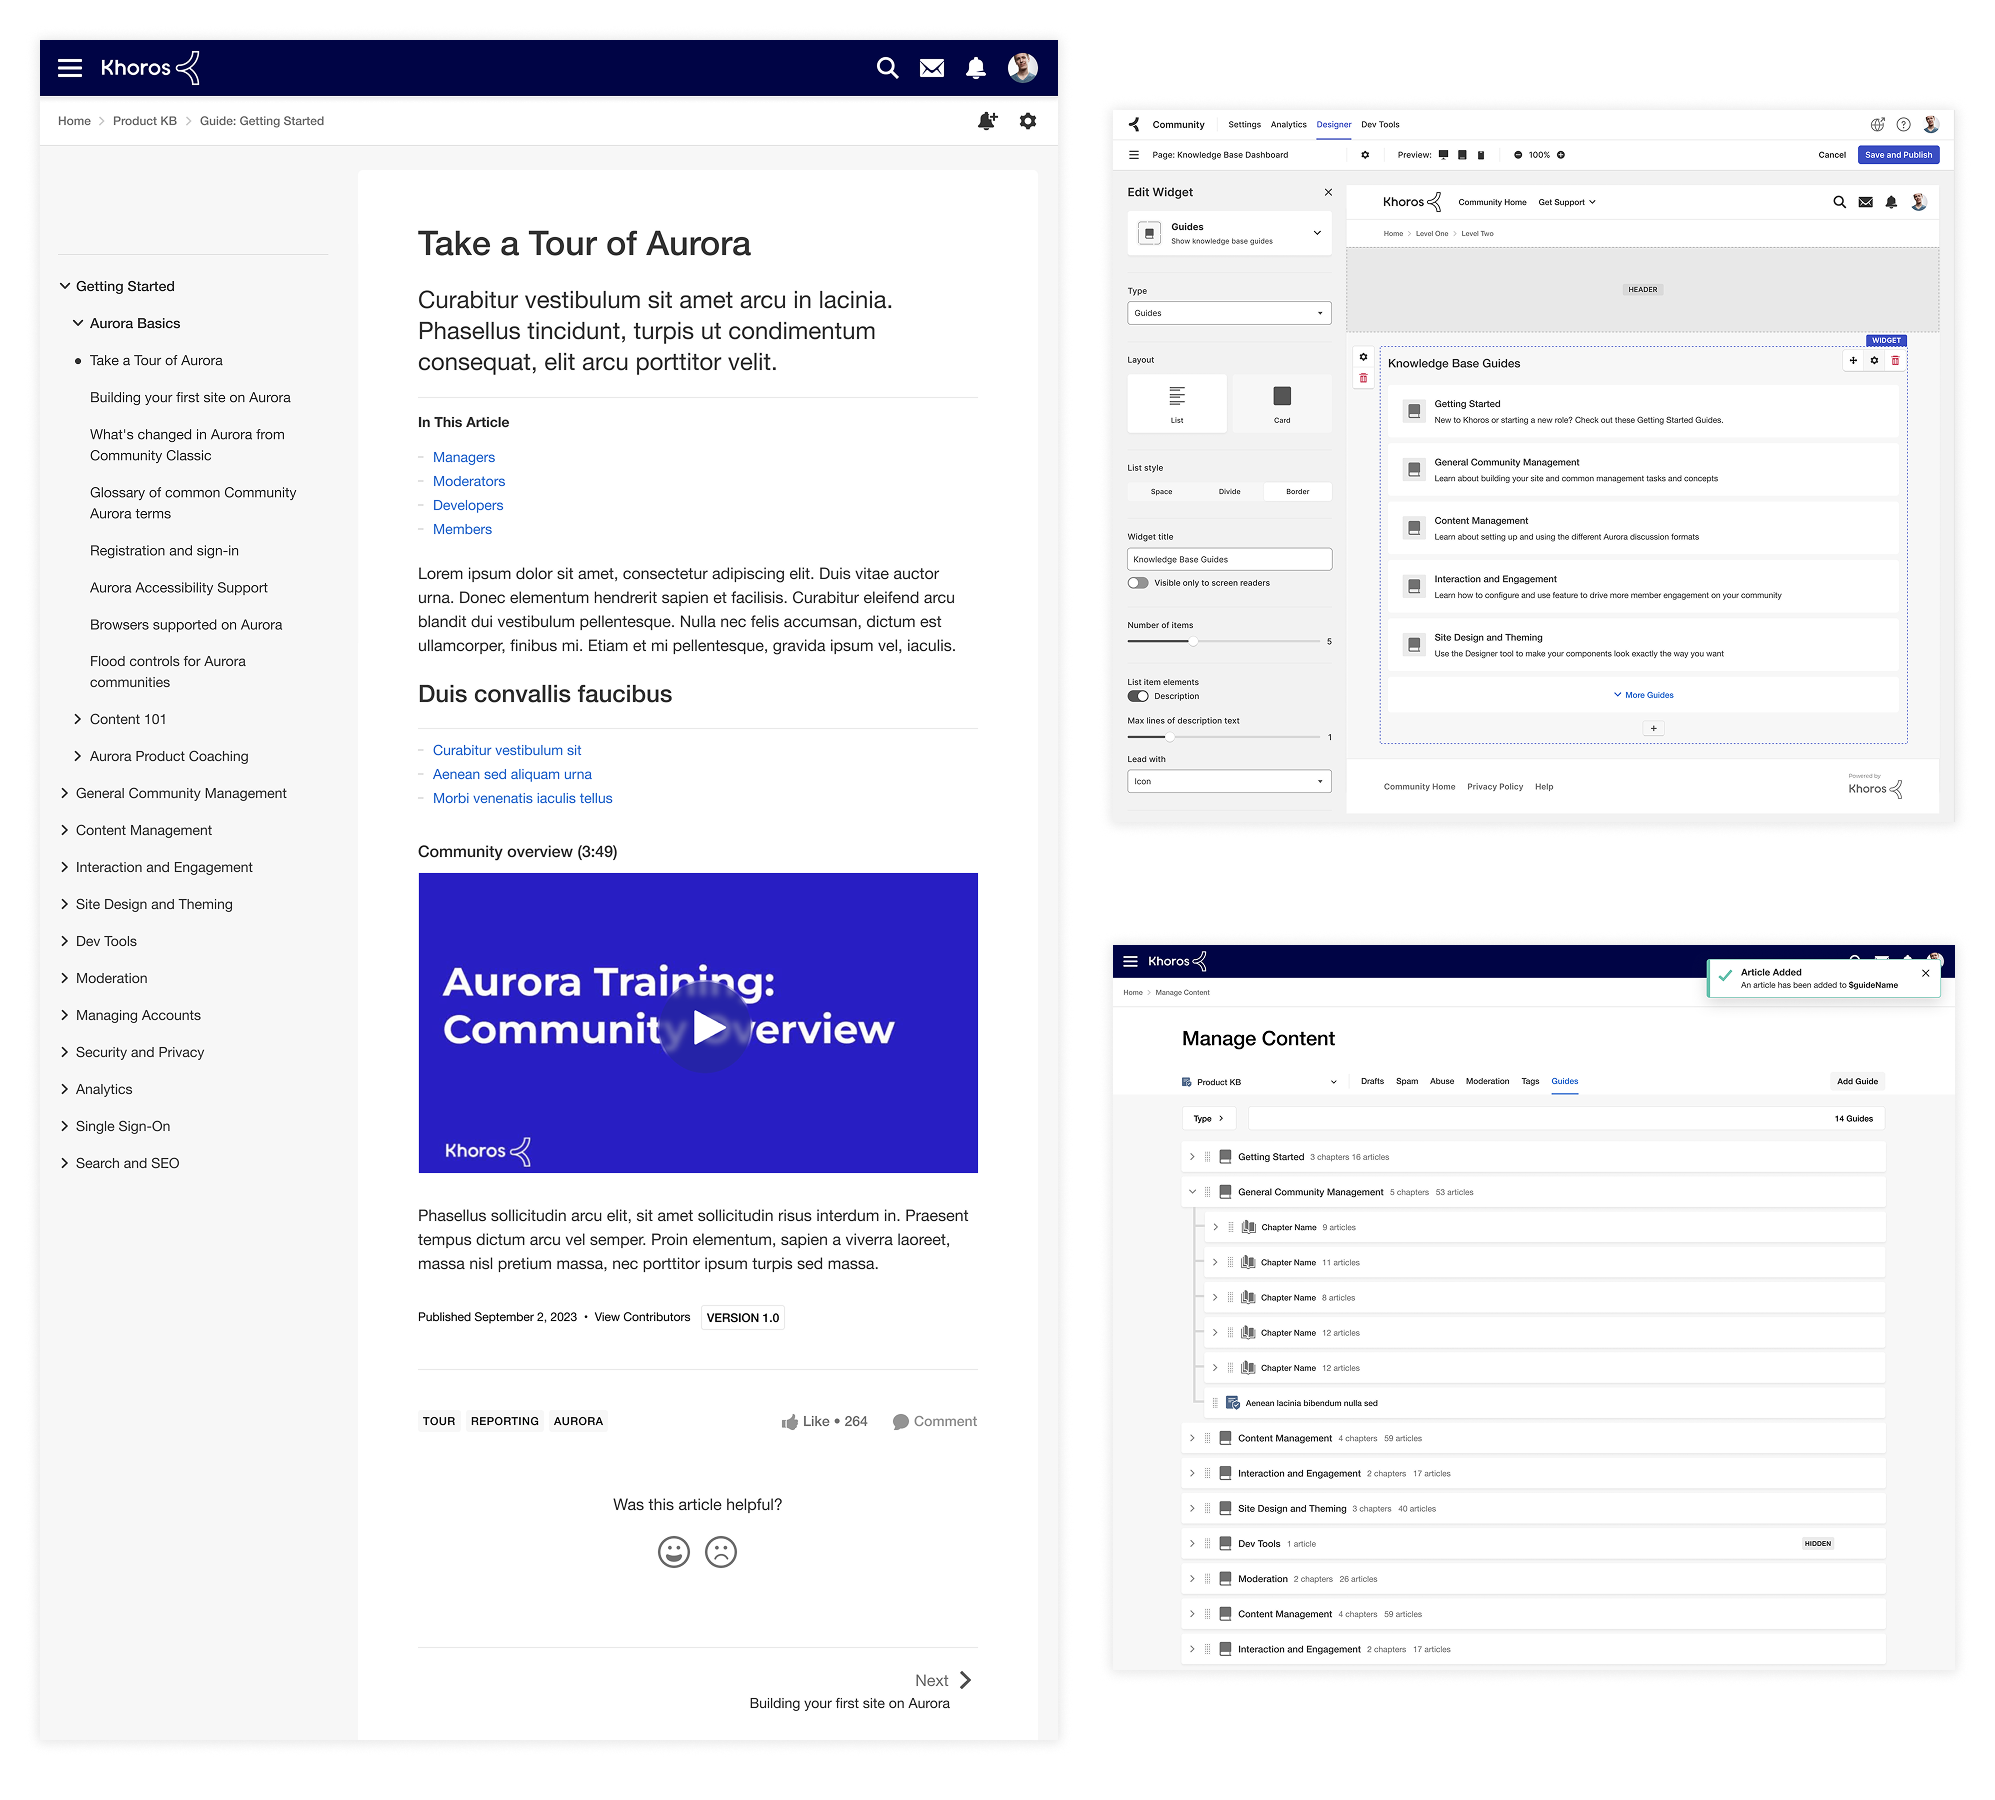Collapse the General Community Management guide row
This screenshot has height=1800, width=1995.
(x=1192, y=1191)
